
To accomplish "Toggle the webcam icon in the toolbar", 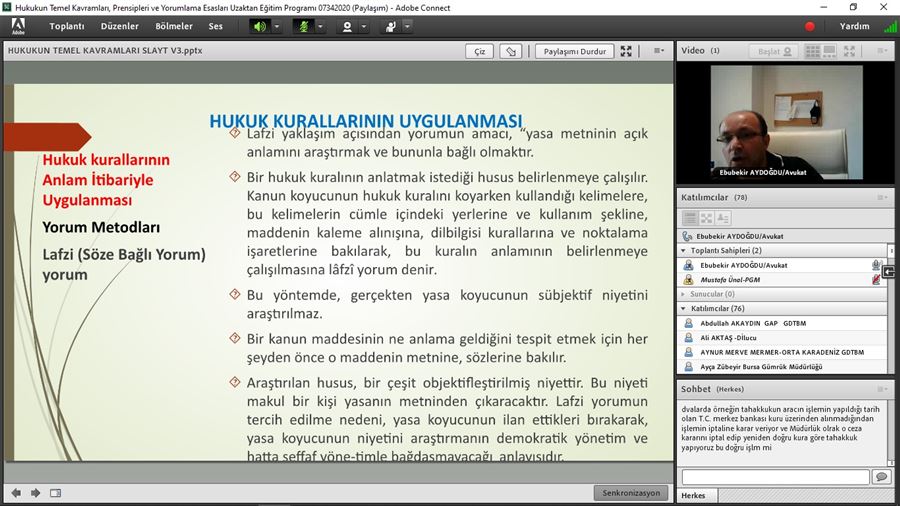I will tap(347, 26).
